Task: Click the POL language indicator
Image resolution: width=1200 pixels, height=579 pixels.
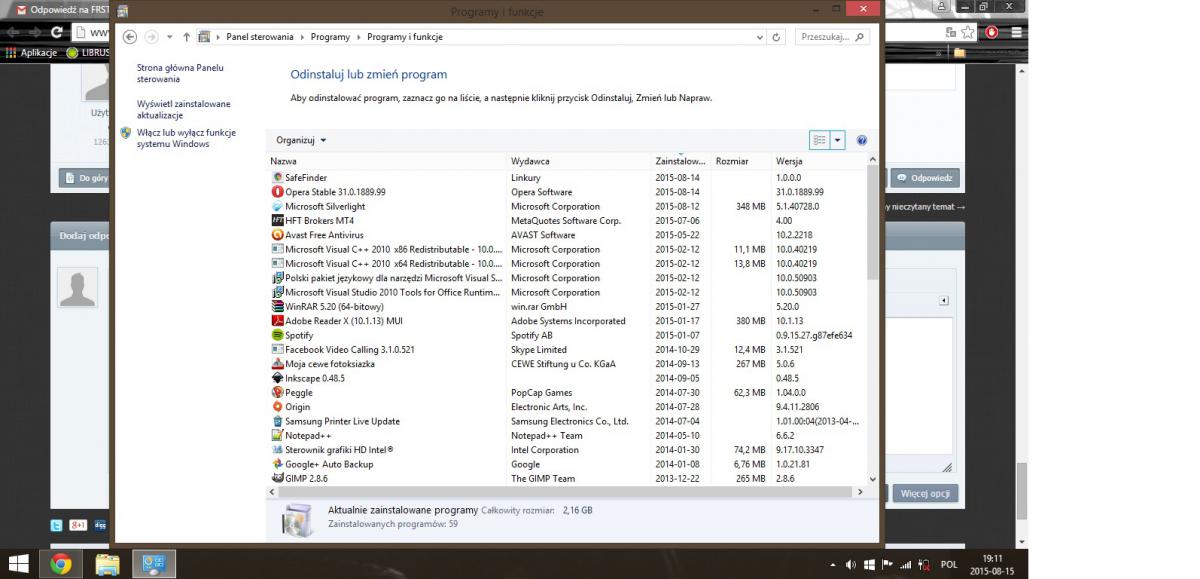Action: pyautogui.click(x=949, y=565)
